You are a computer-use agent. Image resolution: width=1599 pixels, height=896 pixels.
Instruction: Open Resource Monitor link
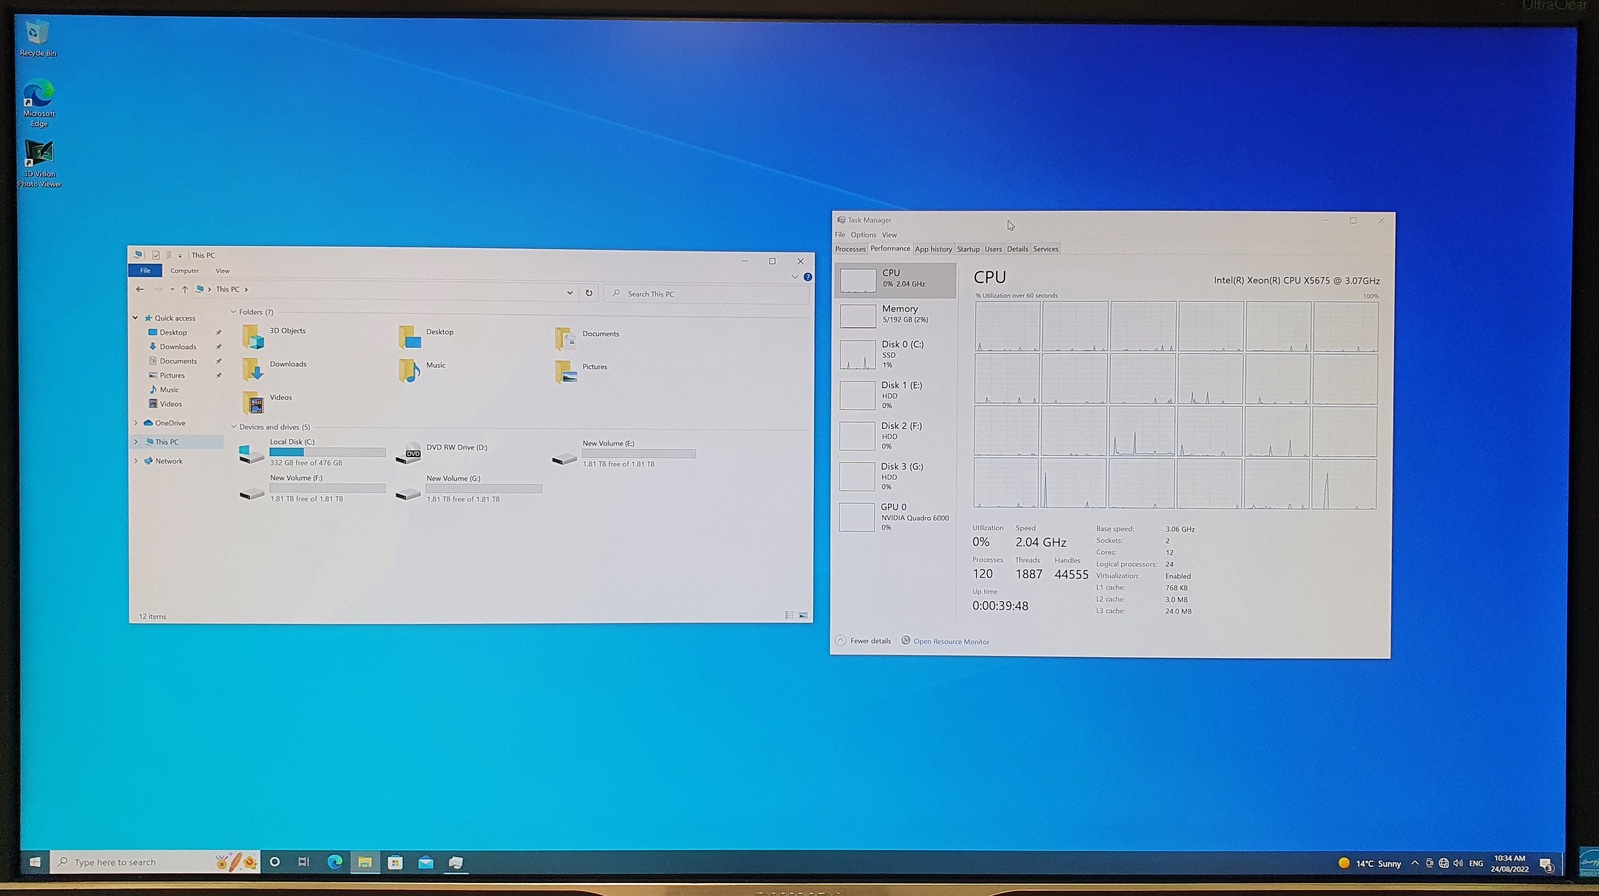click(945, 641)
